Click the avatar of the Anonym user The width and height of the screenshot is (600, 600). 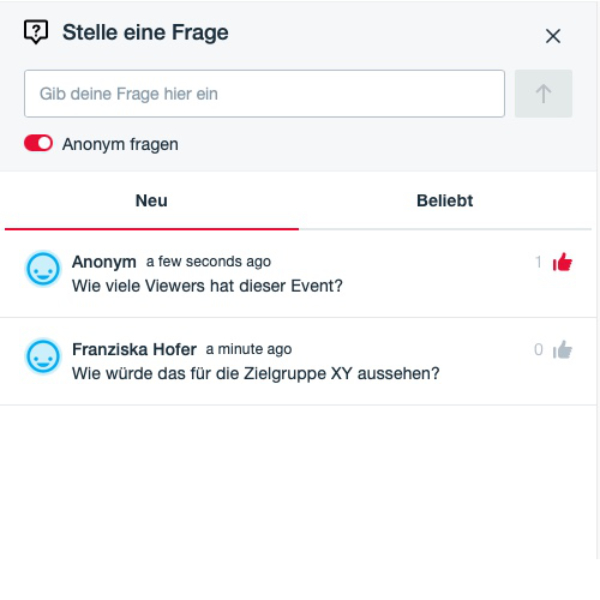click(43, 269)
